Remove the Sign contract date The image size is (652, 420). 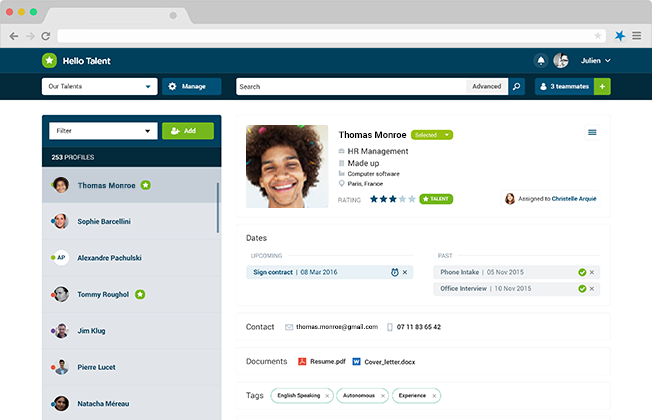click(405, 272)
